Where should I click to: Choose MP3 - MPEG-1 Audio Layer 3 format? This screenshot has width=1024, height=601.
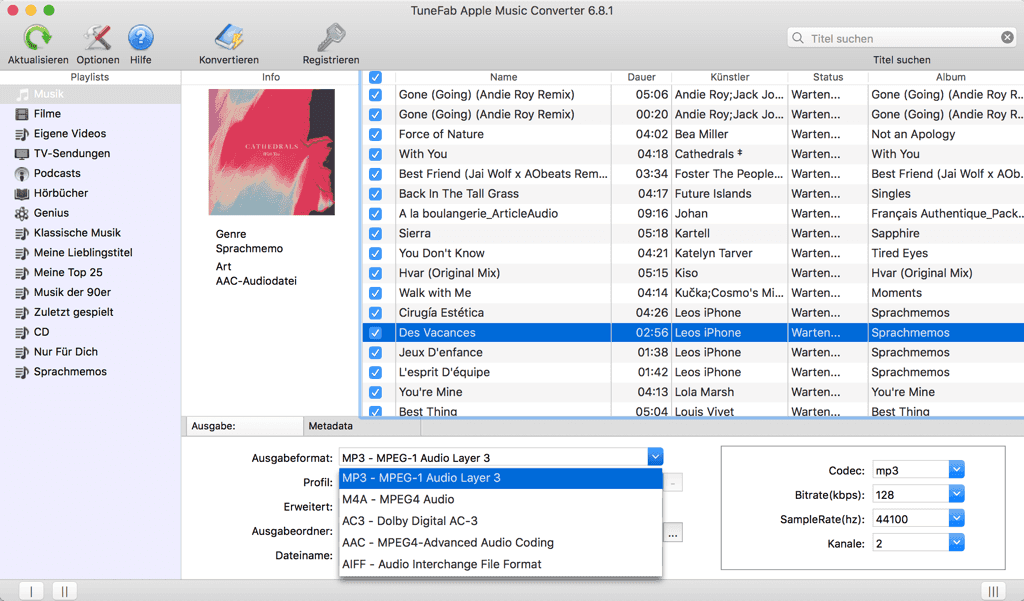501,478
